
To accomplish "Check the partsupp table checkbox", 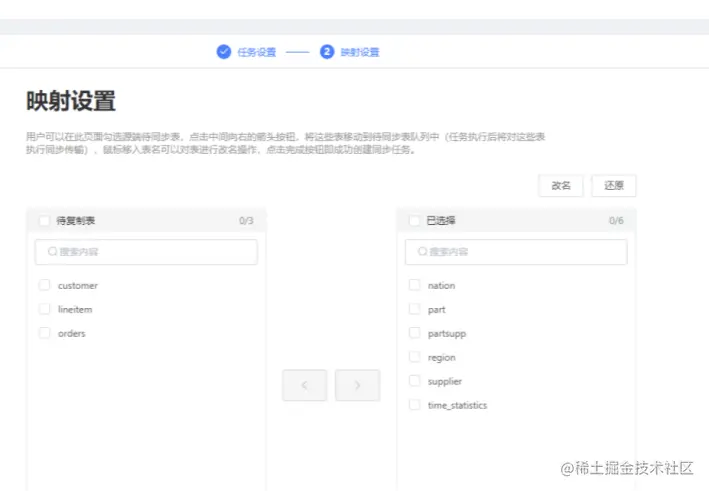I will (414, 333).
